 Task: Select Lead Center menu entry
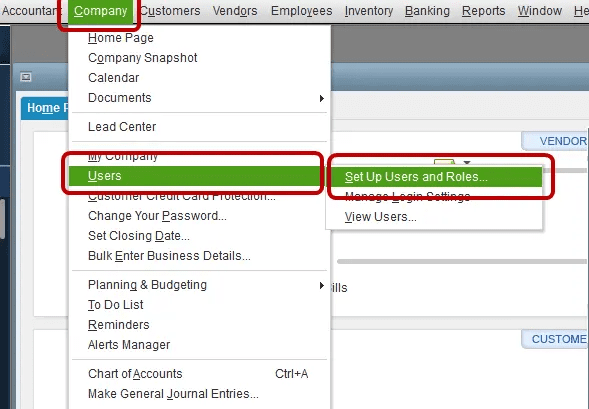tap(199, 127)
